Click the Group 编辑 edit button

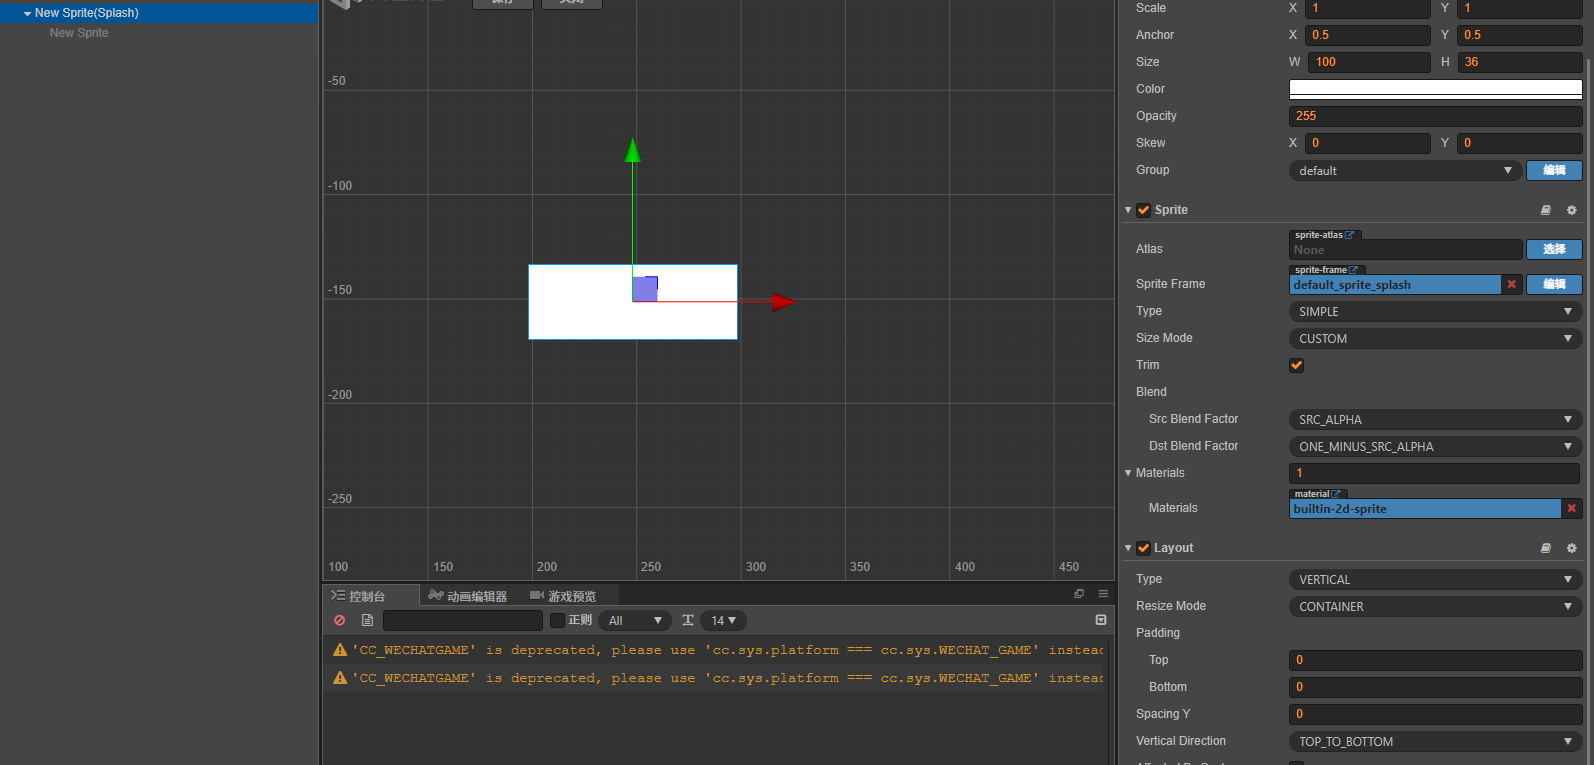point(1554,171)
